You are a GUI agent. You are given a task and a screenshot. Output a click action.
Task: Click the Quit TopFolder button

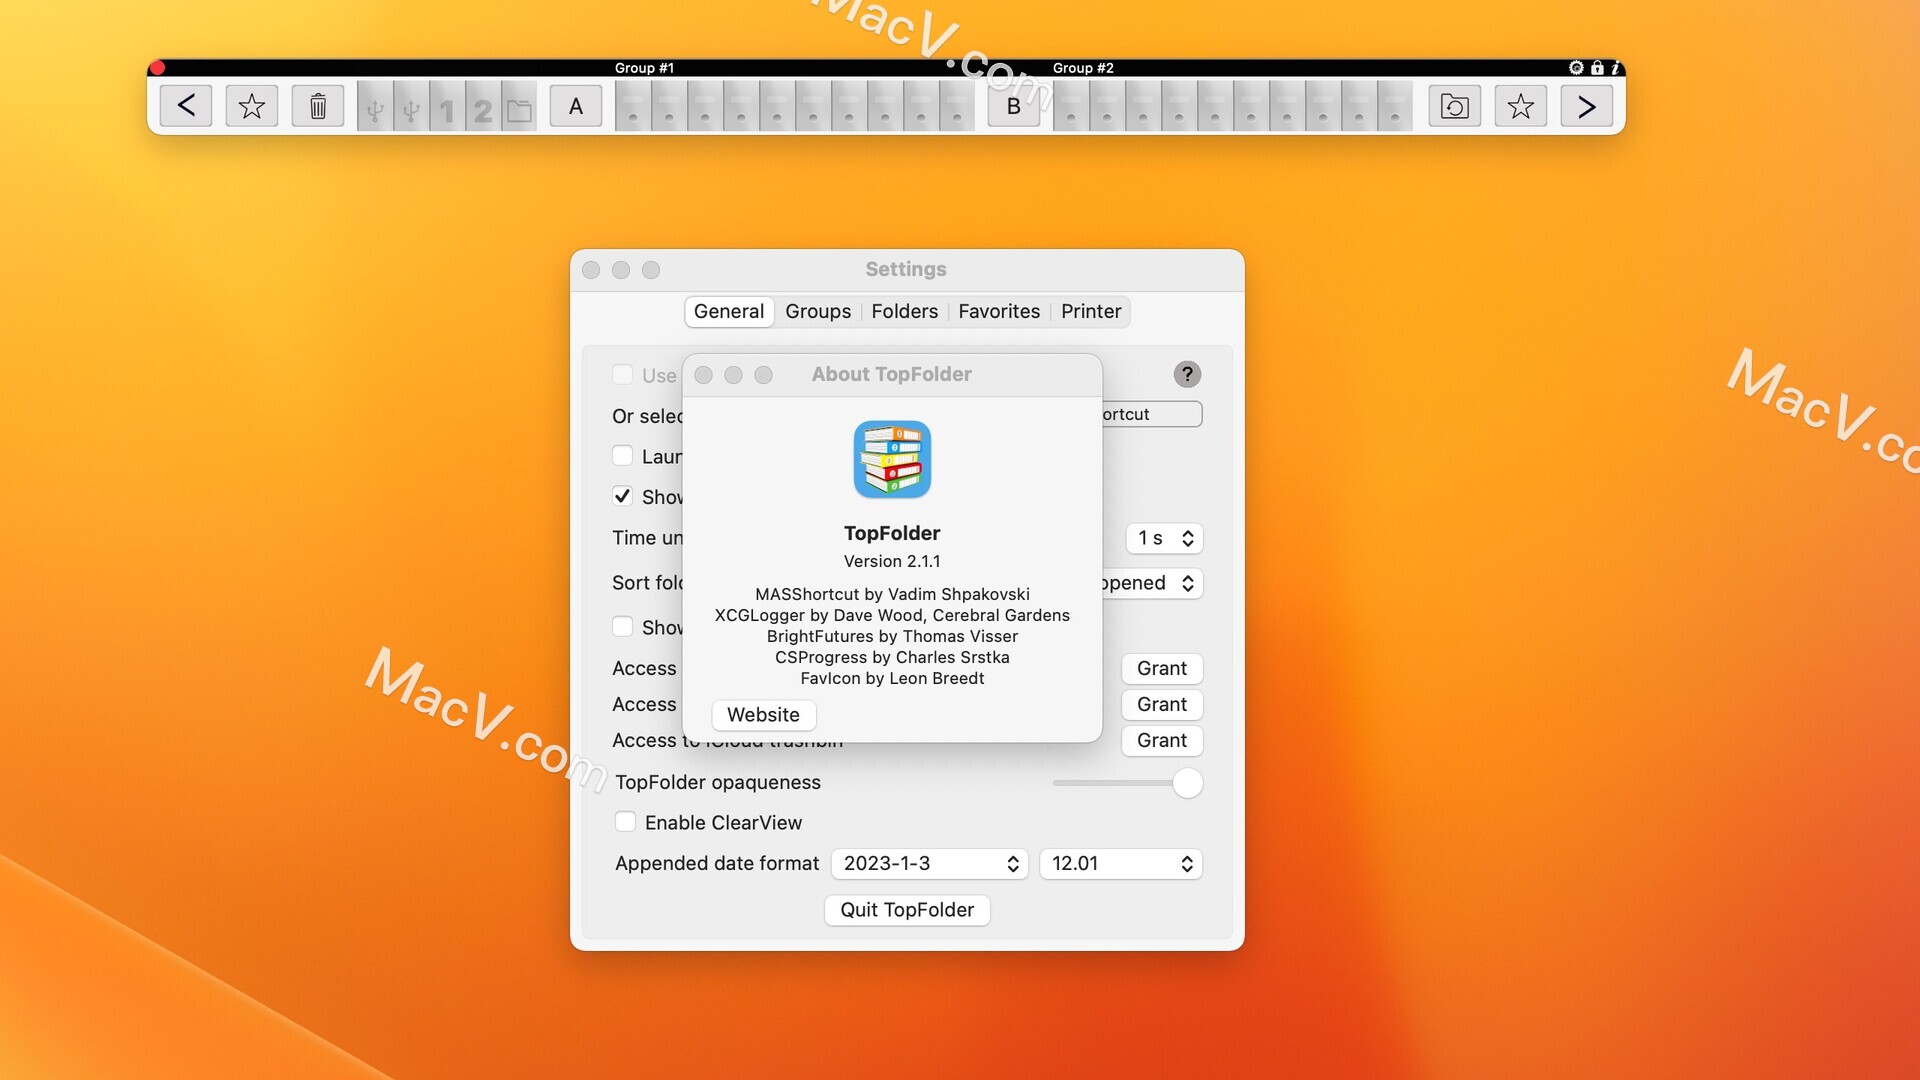[x=907, y=910]
